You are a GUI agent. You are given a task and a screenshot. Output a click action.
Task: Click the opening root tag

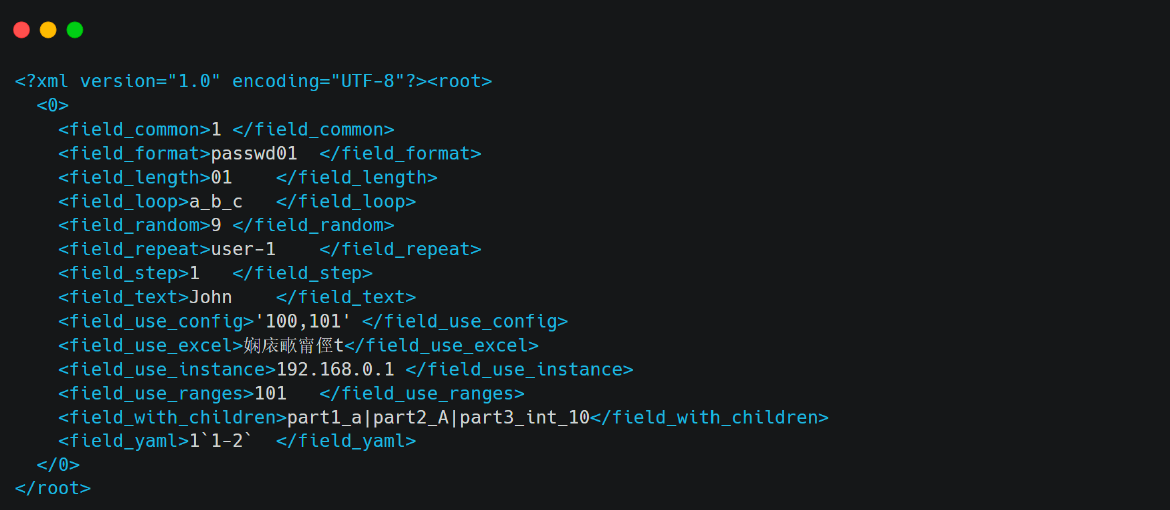click(460, 81)
